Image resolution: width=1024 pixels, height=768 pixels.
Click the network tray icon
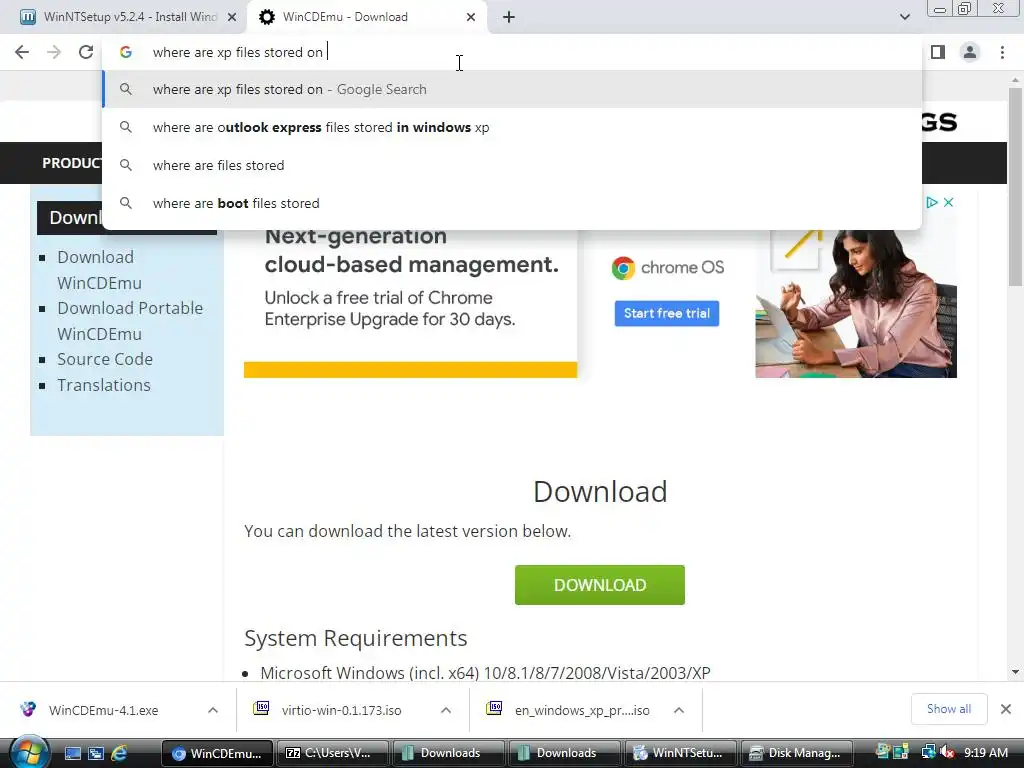[x=928, y=753]
